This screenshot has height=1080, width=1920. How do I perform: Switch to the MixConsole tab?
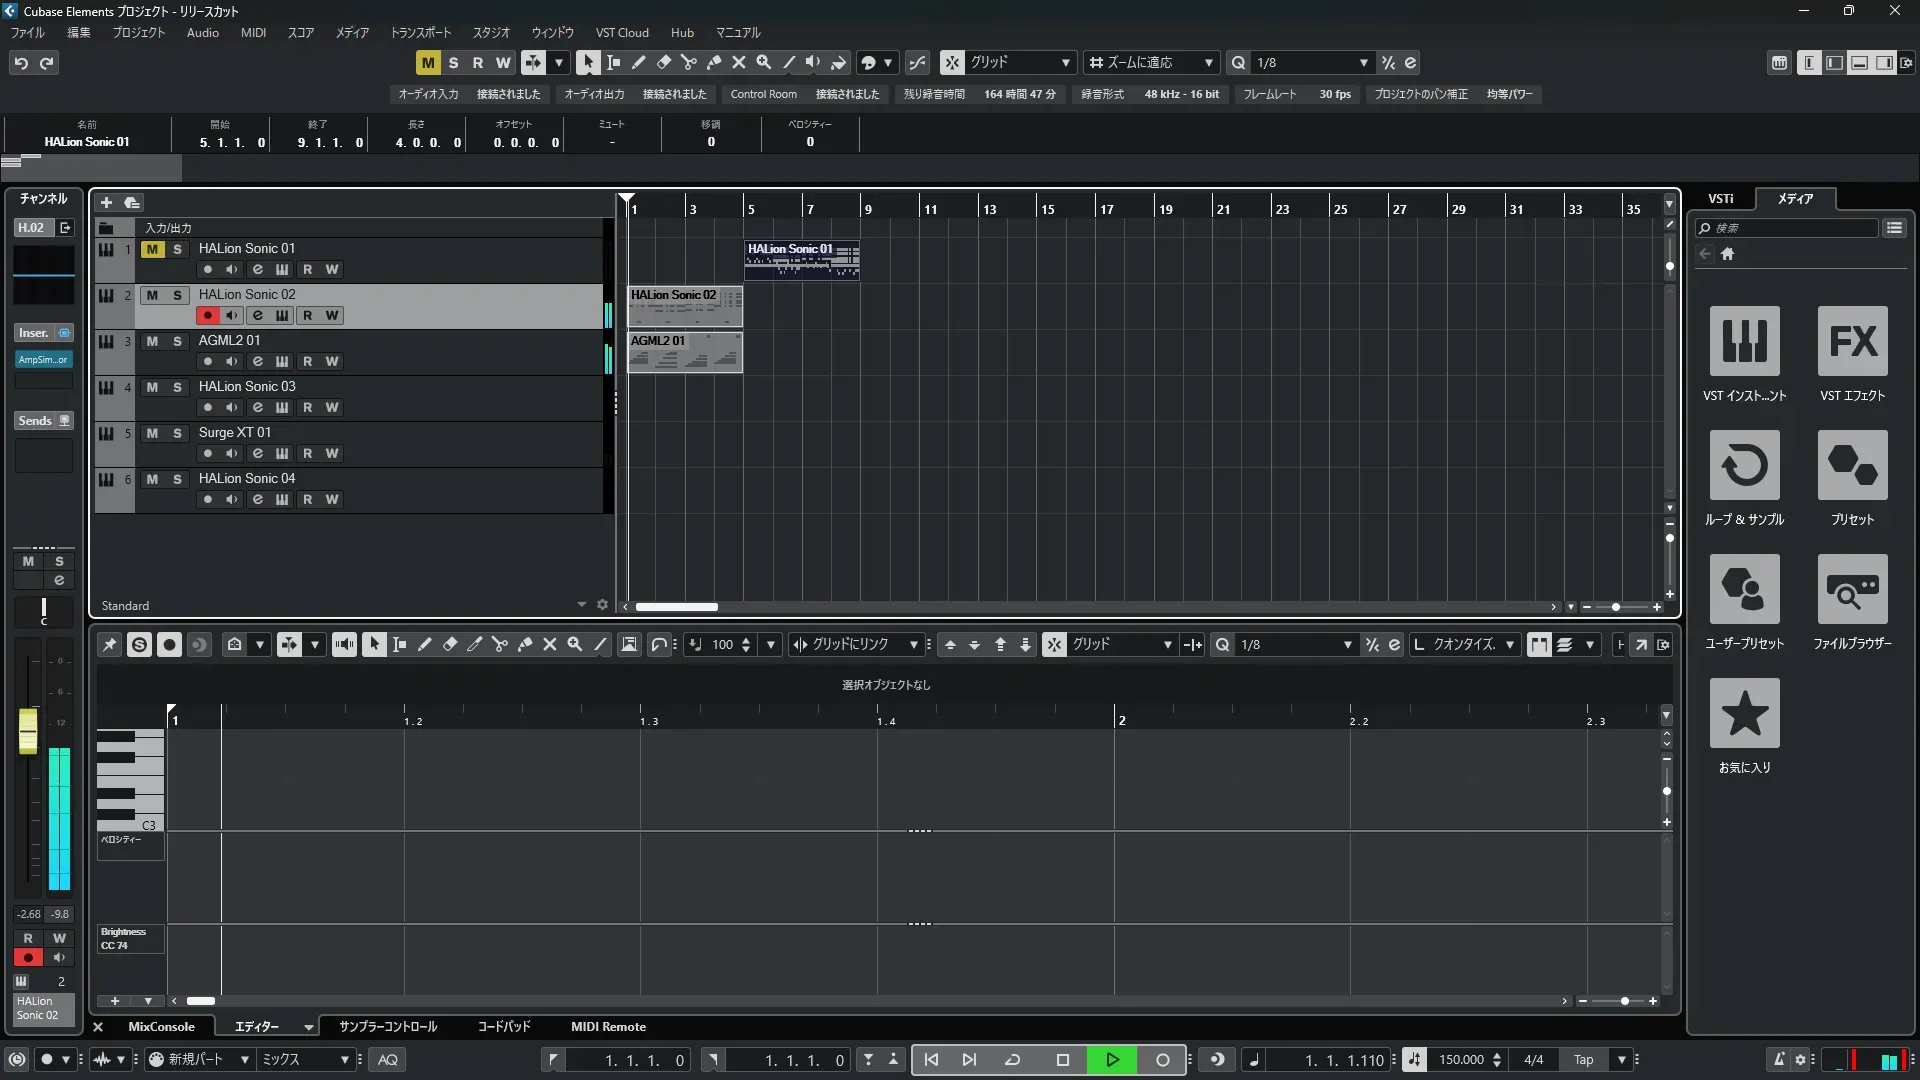[161, 1026]
